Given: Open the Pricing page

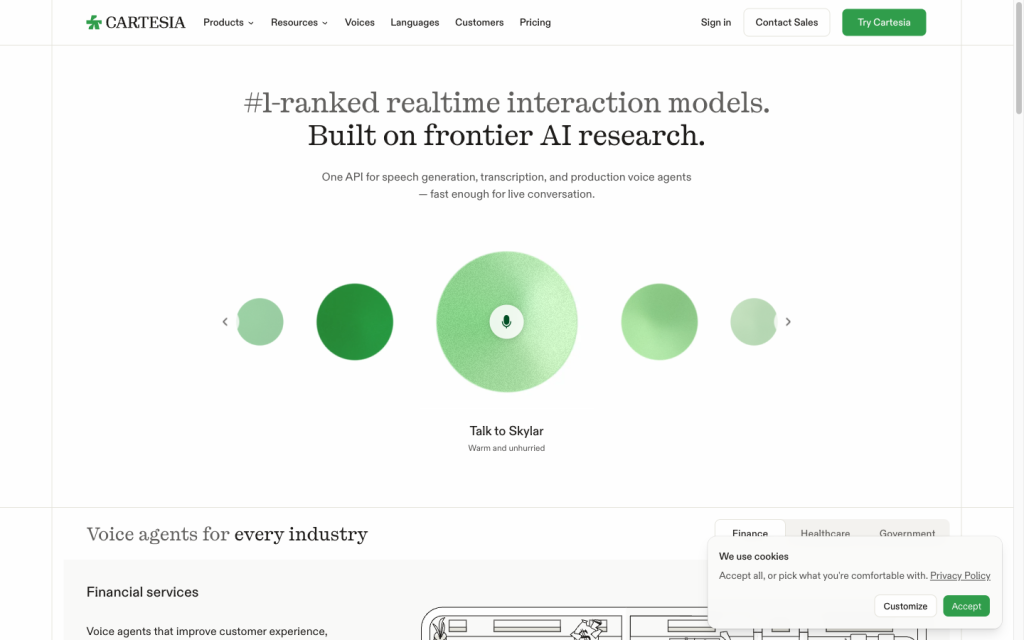Looking at the screenshot, I should click(535, 22).
